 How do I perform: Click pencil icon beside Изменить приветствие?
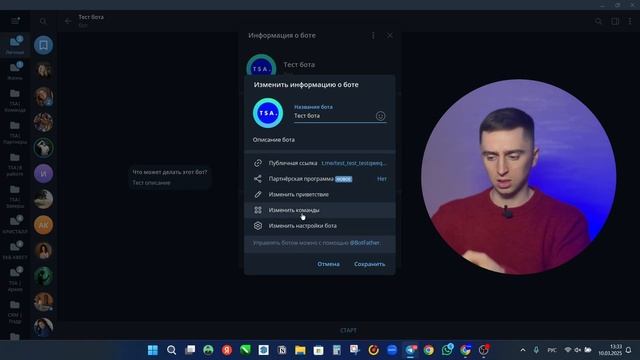click(x=258, y=194)
